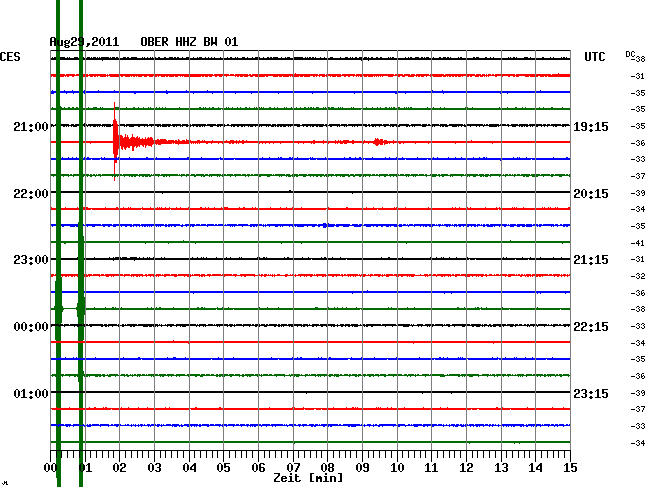650x494 pixels.
Task: Click minute tick label 15
Action: (x=570, y=468)
